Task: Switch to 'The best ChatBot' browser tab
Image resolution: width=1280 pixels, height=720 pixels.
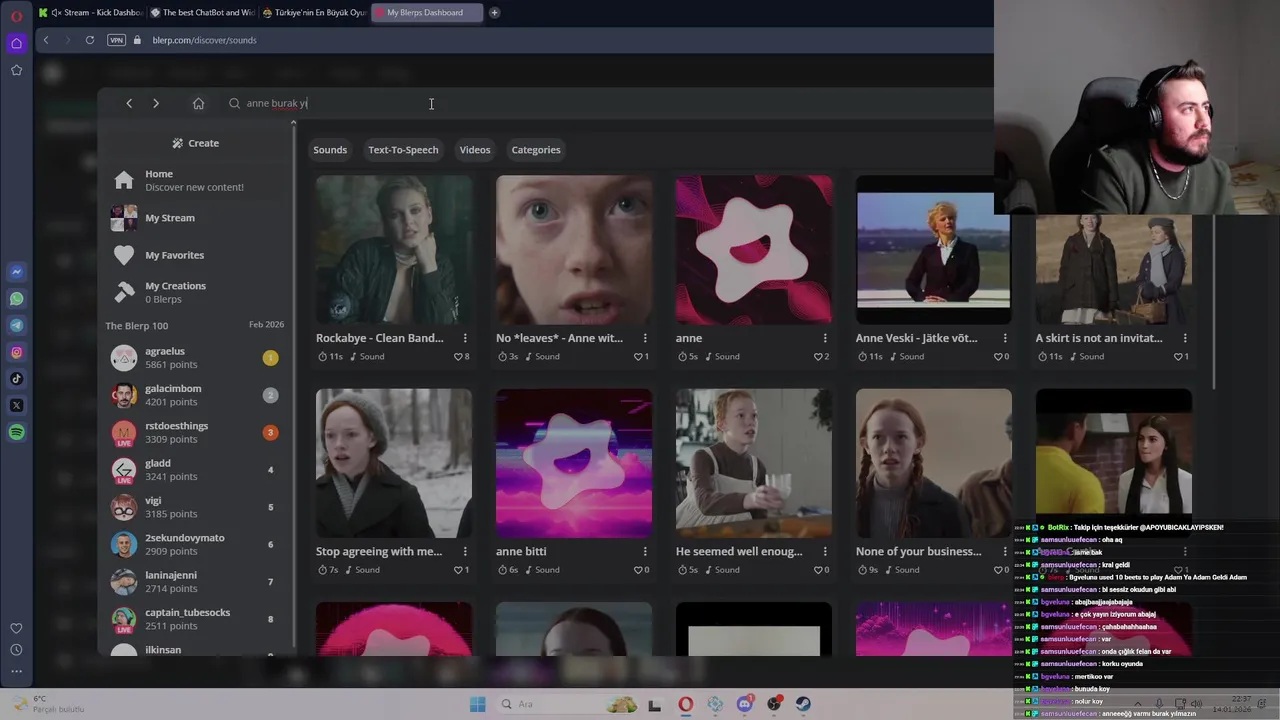Action: pyautogui.click(x=201, y=13)
